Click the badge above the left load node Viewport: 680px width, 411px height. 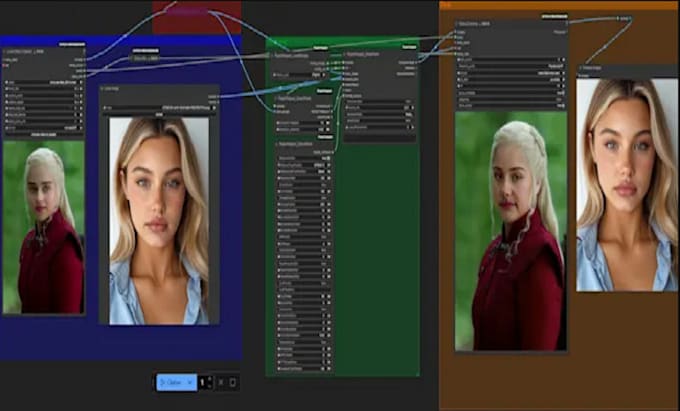coord(73,43)
